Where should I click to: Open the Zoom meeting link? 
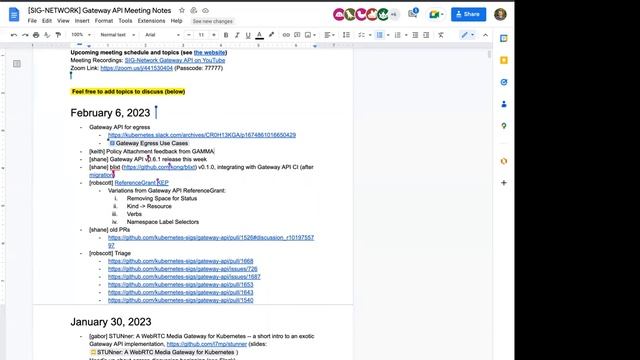136,68
